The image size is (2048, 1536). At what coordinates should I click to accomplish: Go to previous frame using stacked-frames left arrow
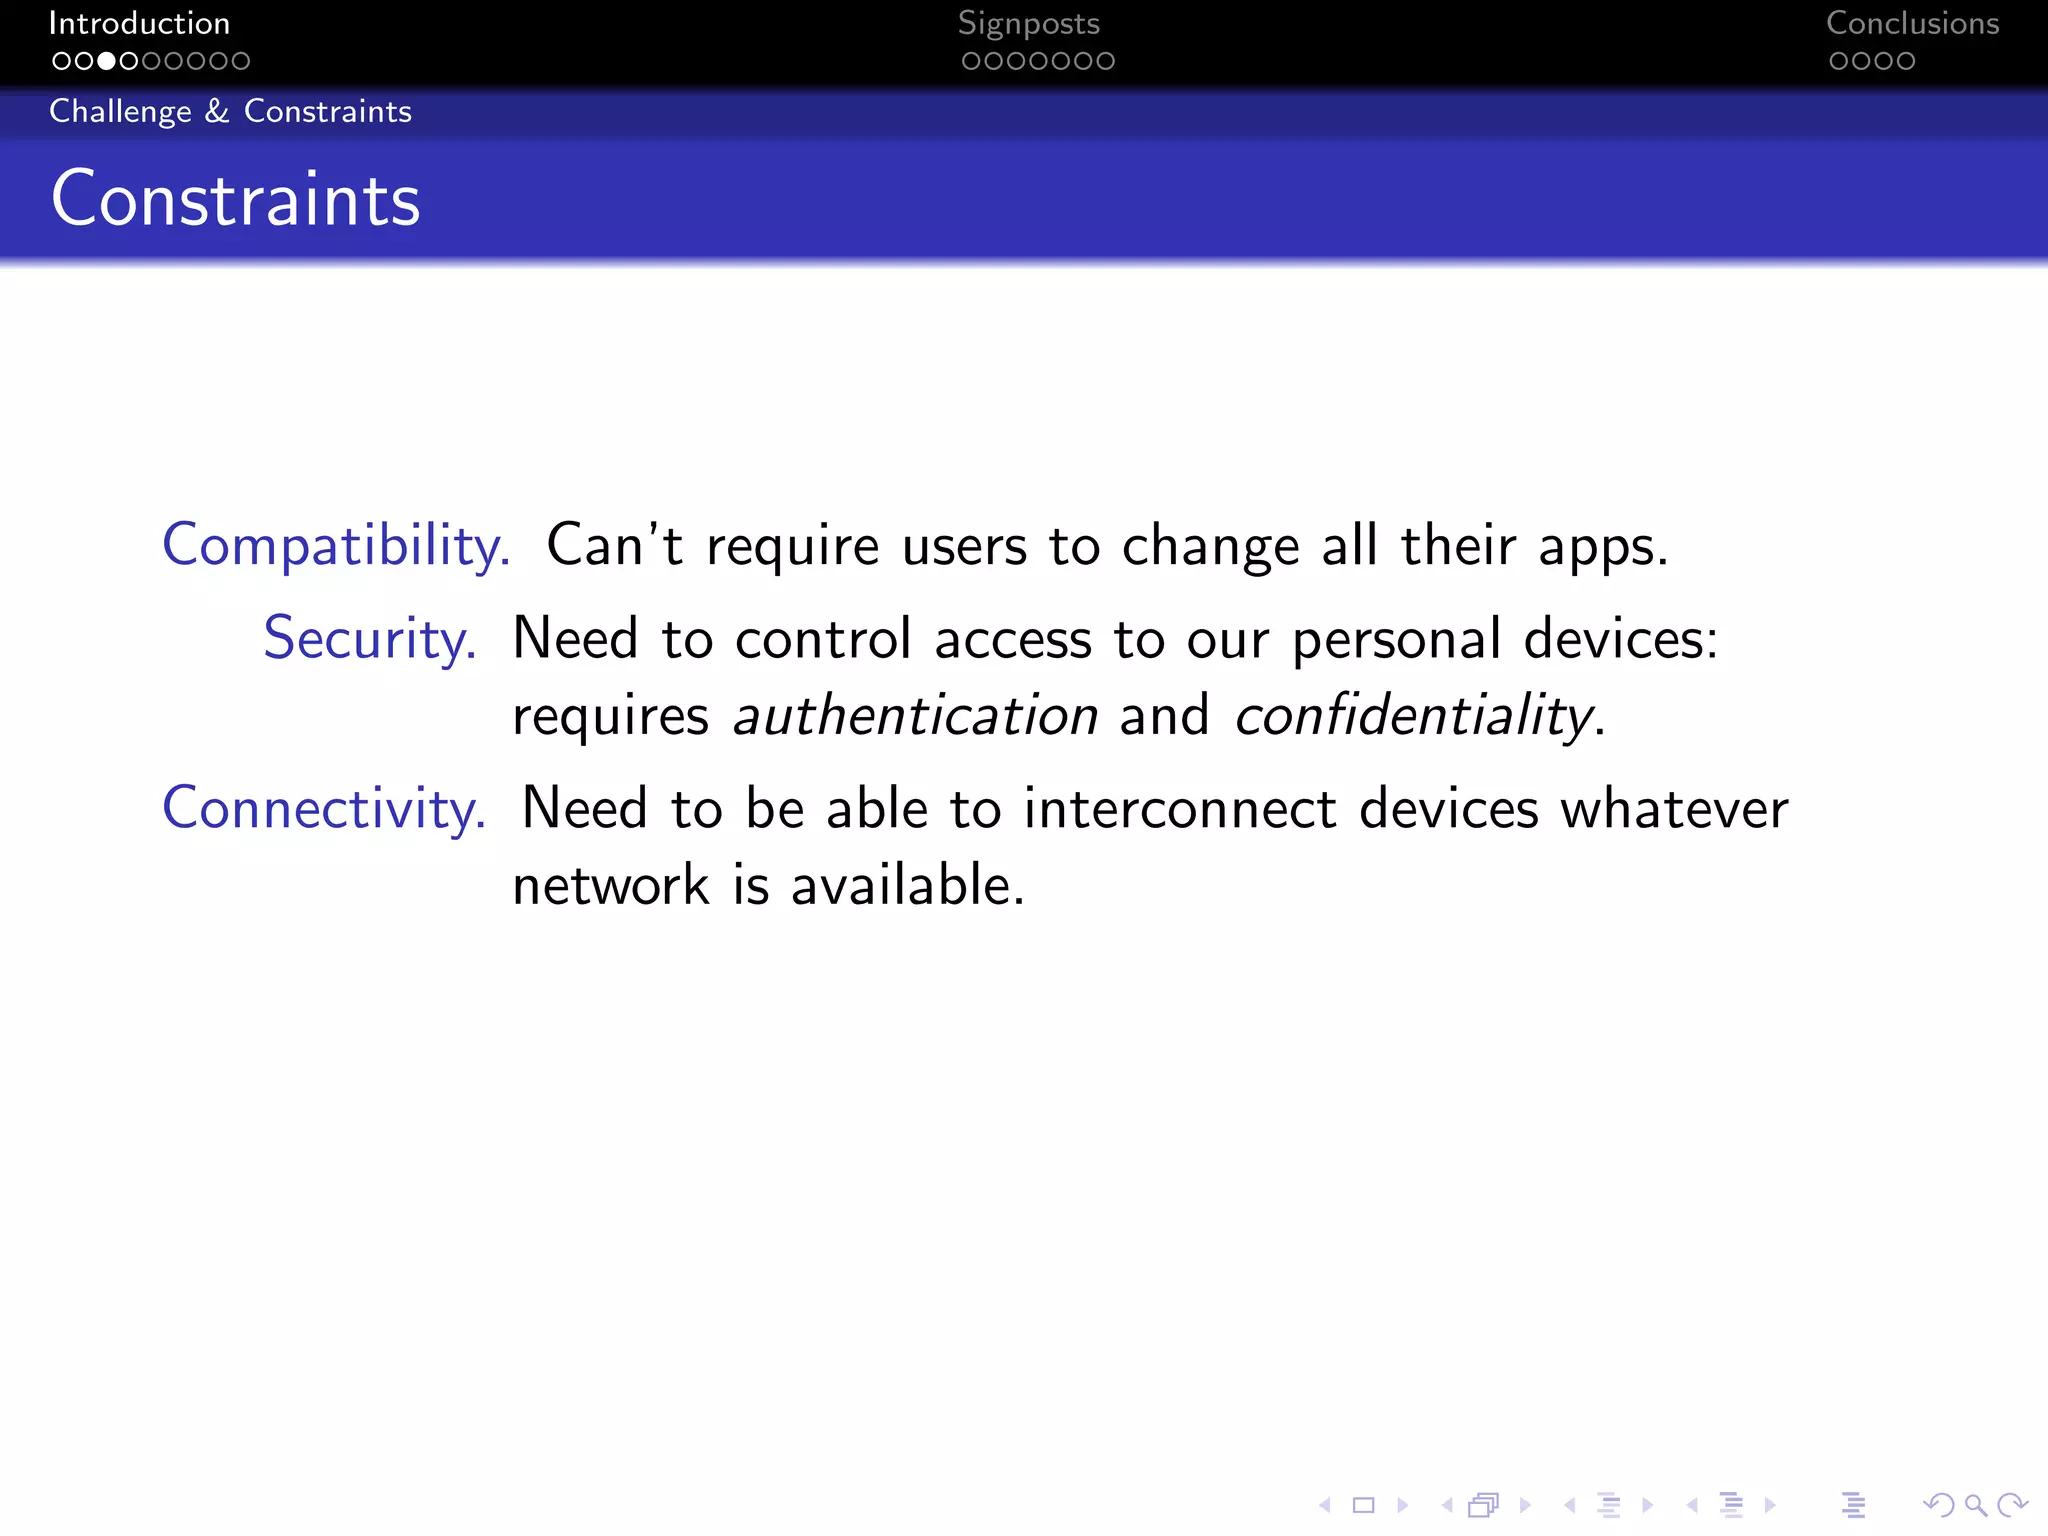[1447, 1505]
